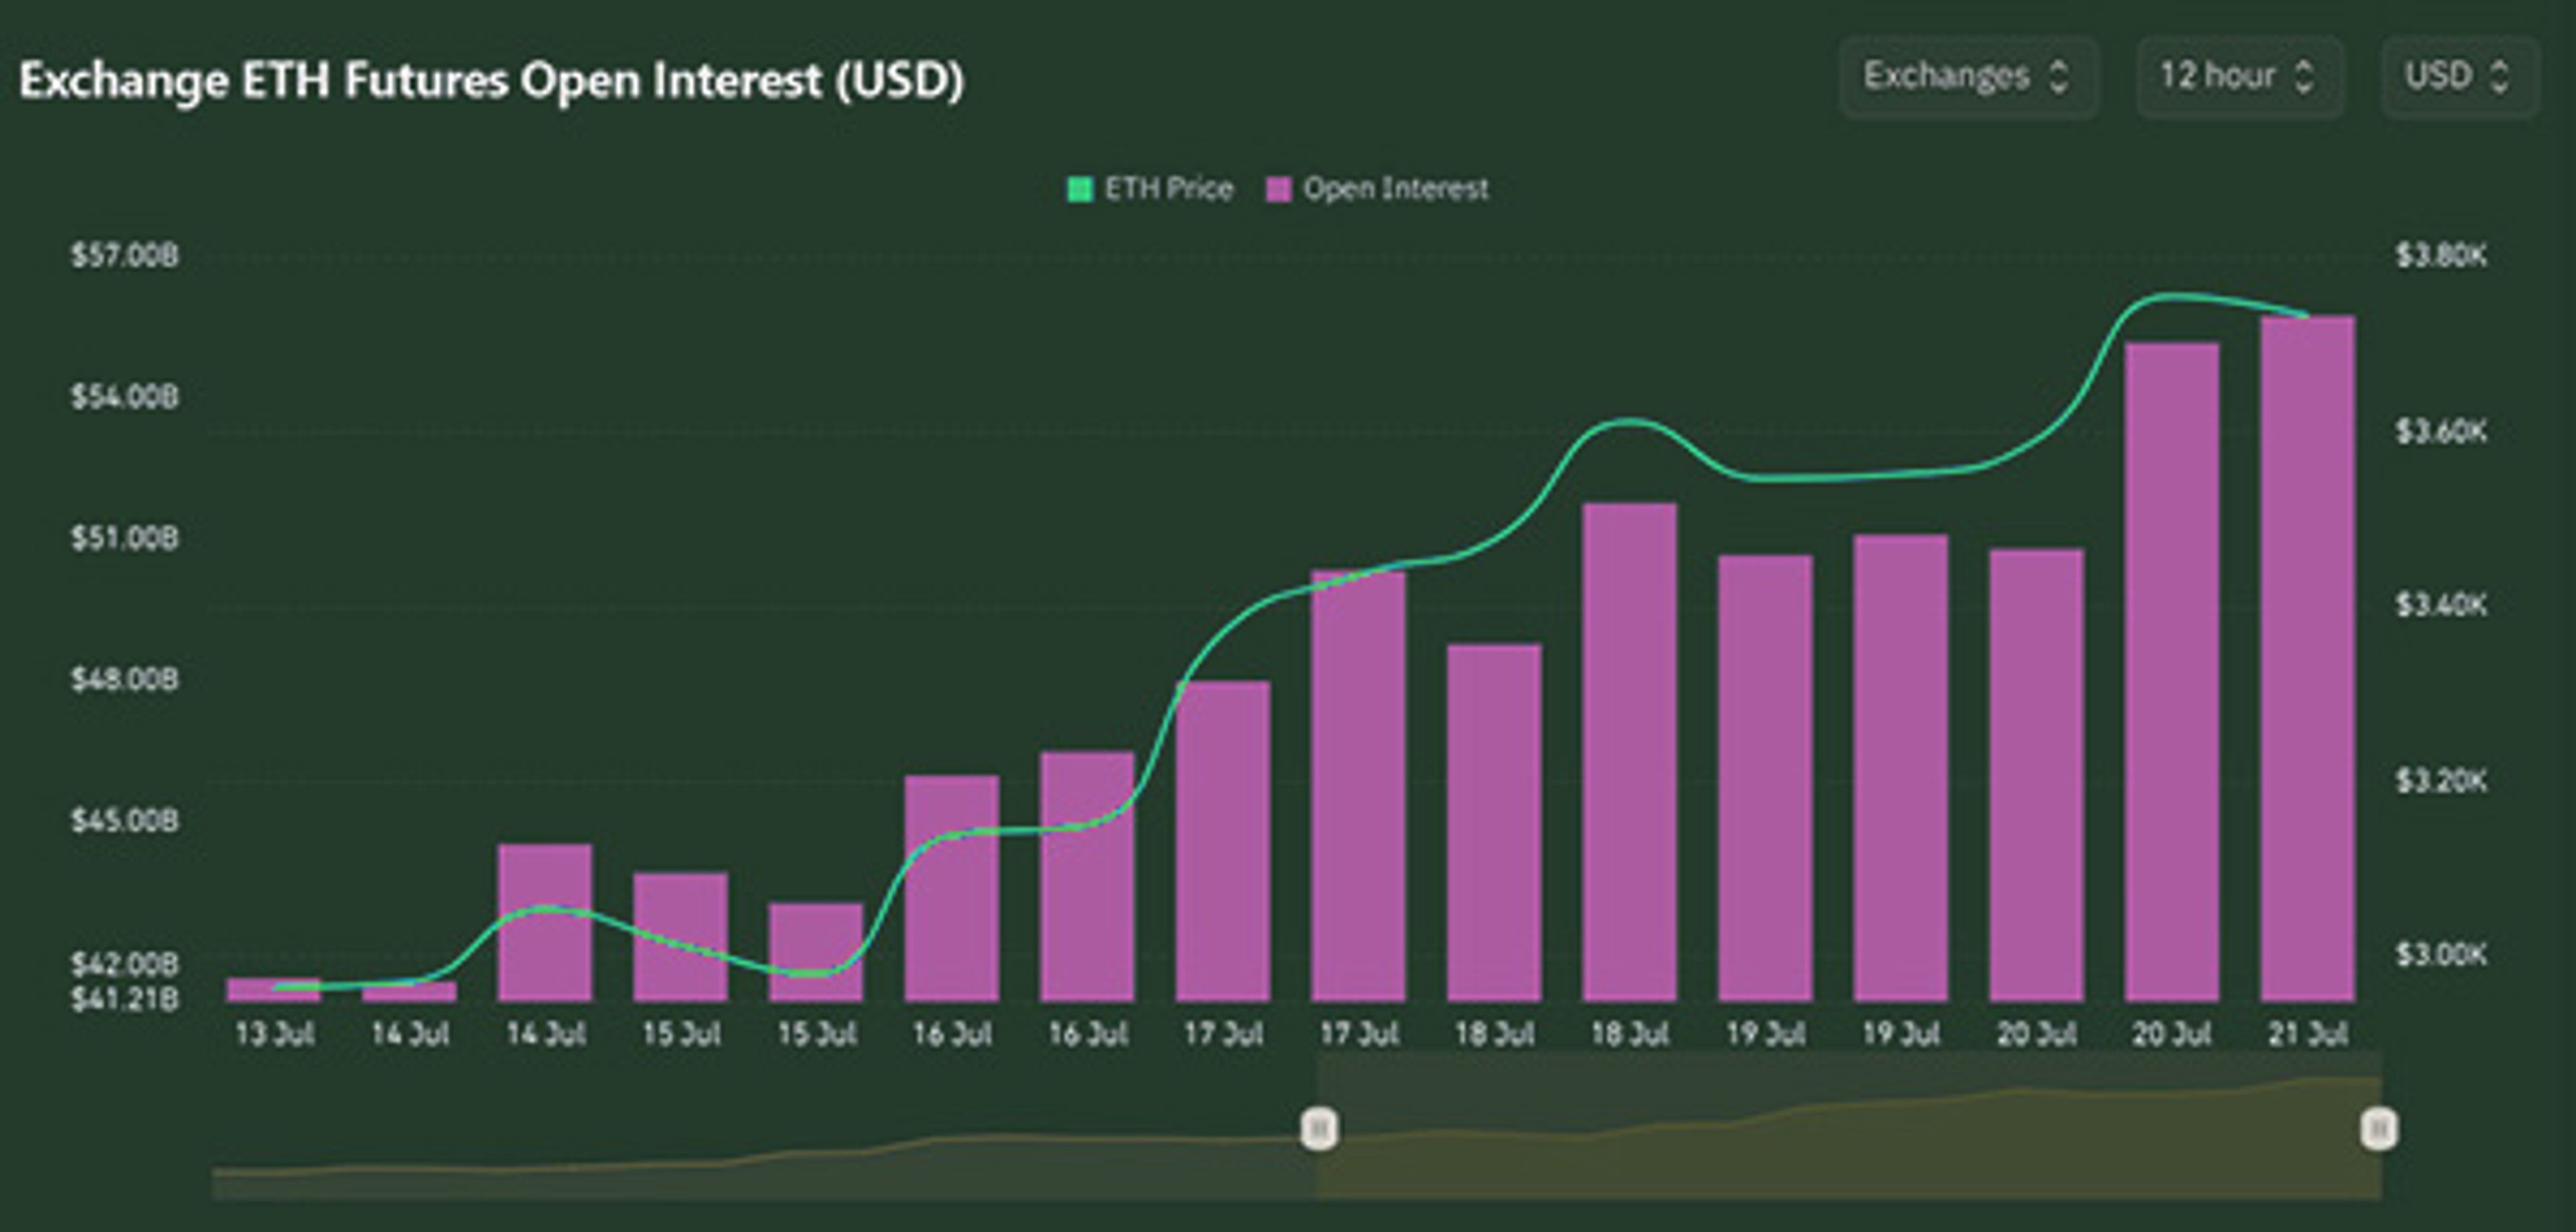The image size is (2576, 1232).
Task: Click the left range slider handle
Action: click(1319, 1130)
